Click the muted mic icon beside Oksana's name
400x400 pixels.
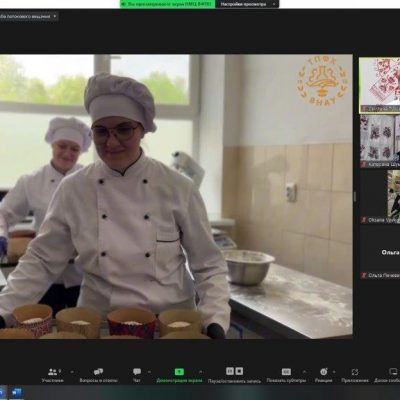(364, 220)
